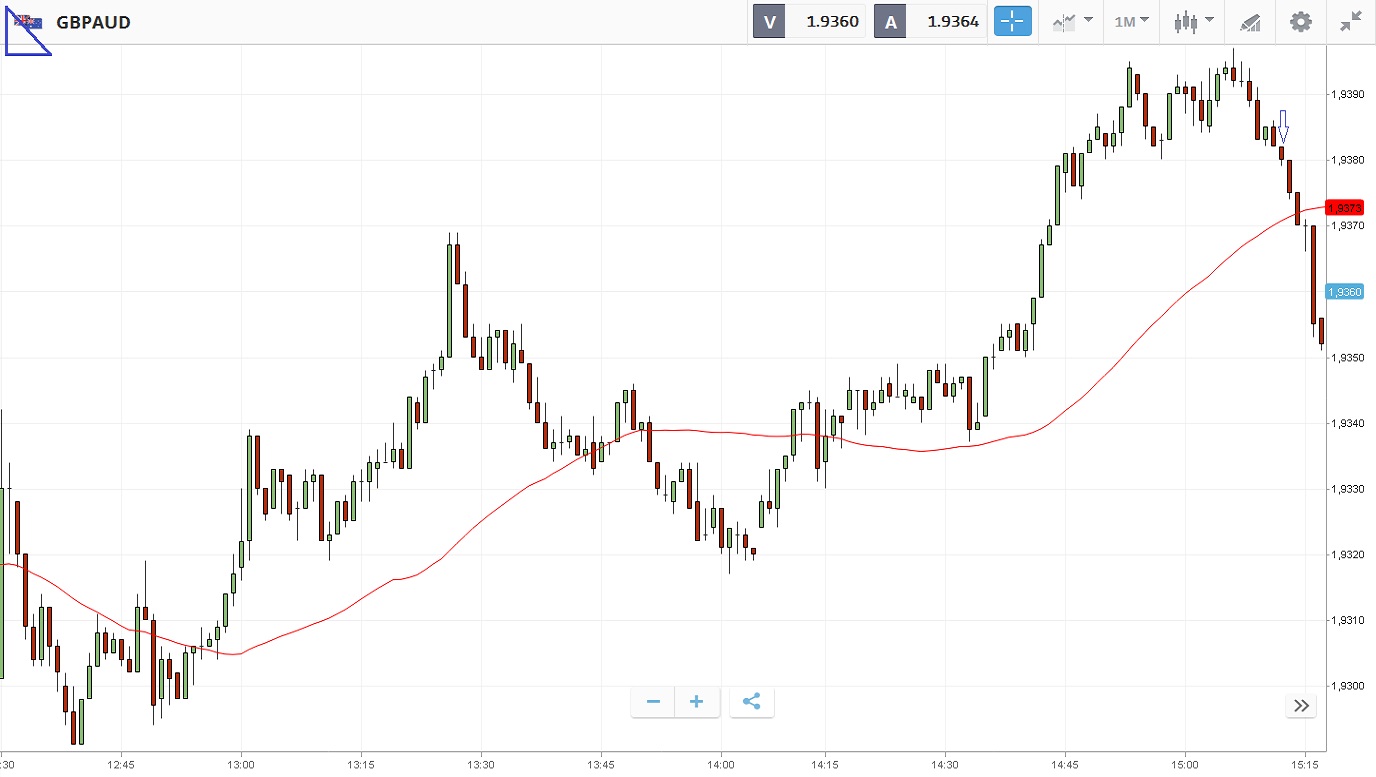This screenshot has height=777, width=1376.
Task: Click the red 1.9373 moving average price label
Action: [x=1343, y=208]
